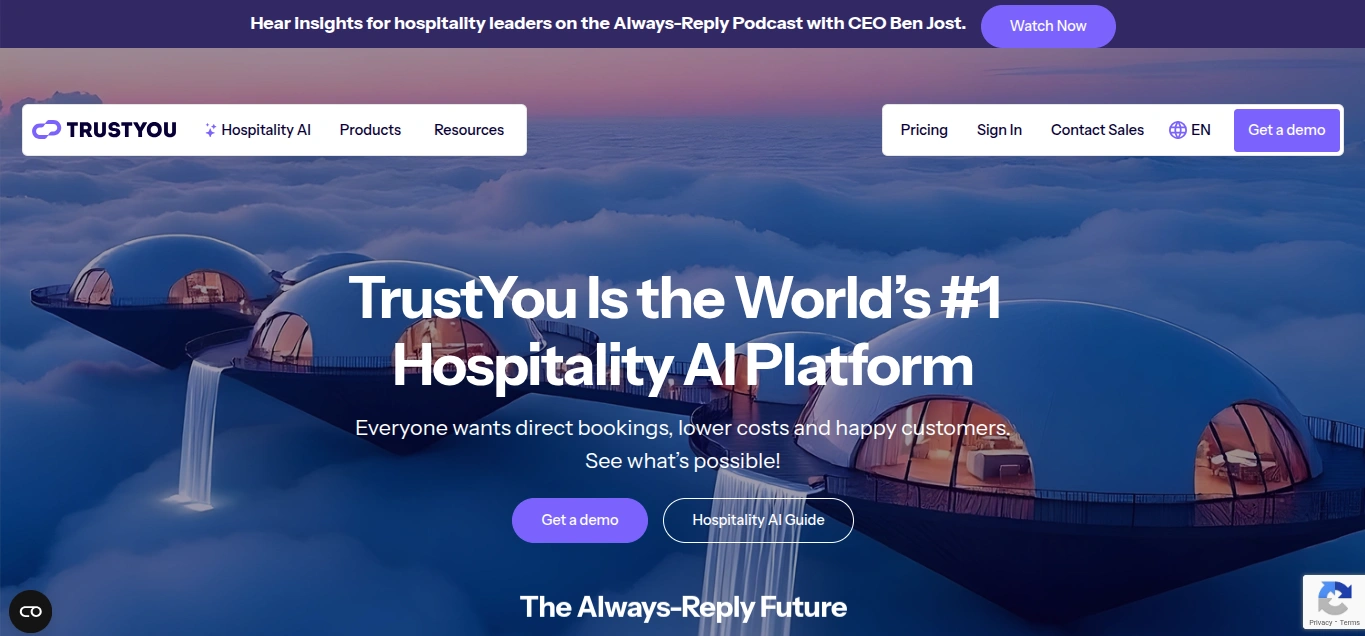Click the hero Get a demo button
This screenshot has height=636, width=1365.
click(x=580, y=520)
